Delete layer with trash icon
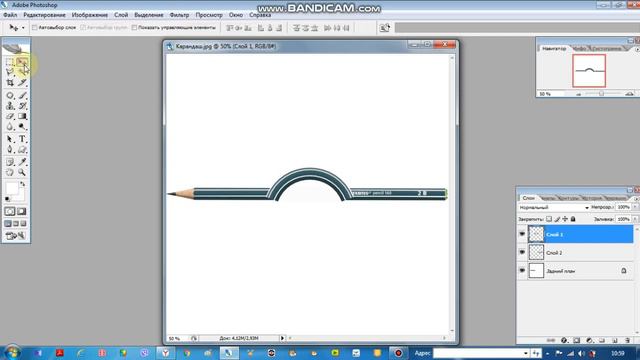The height and width of the screenshot is (360, 640). click(x=628, y=340)
